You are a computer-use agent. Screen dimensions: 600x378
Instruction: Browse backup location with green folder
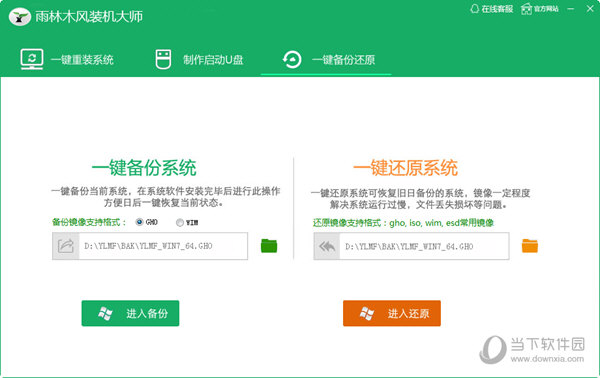(x=269, y=246)
